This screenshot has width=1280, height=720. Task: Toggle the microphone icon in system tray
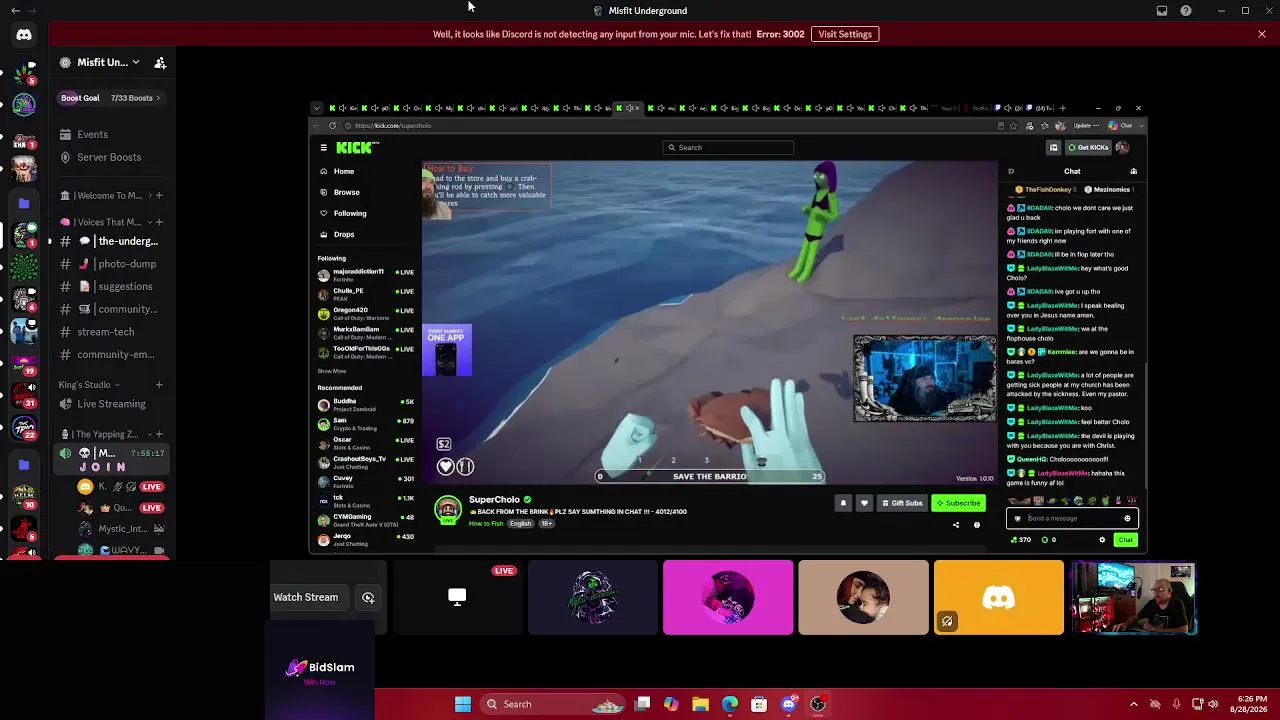pos(1176,704)
